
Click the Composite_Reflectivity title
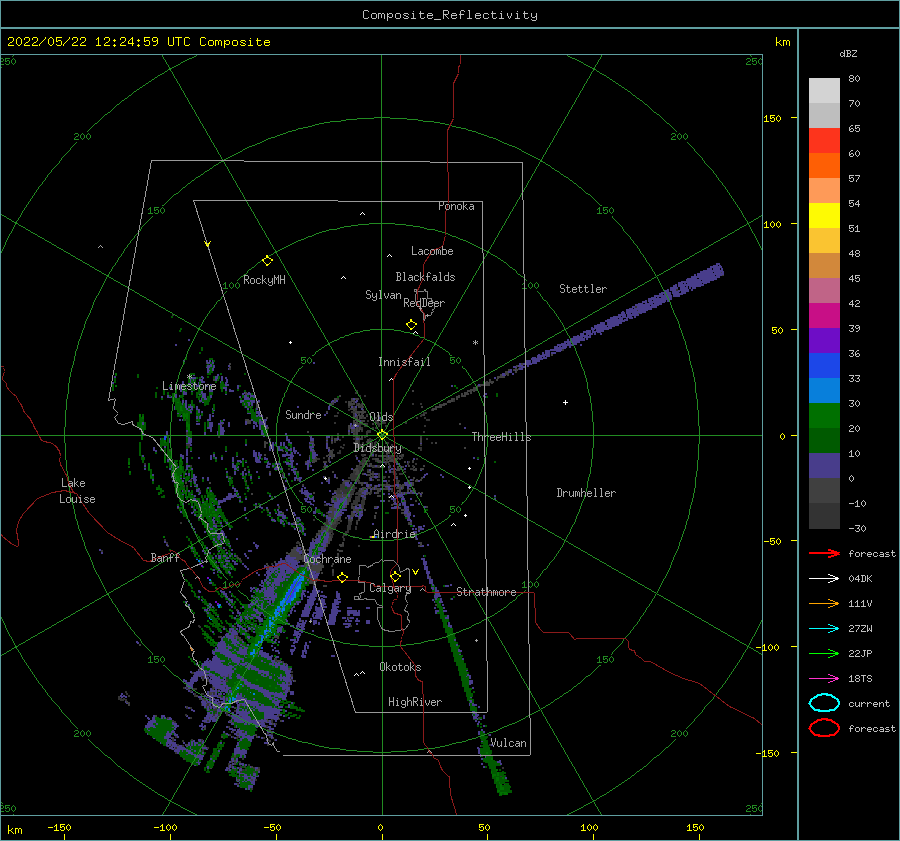(449, 15)
